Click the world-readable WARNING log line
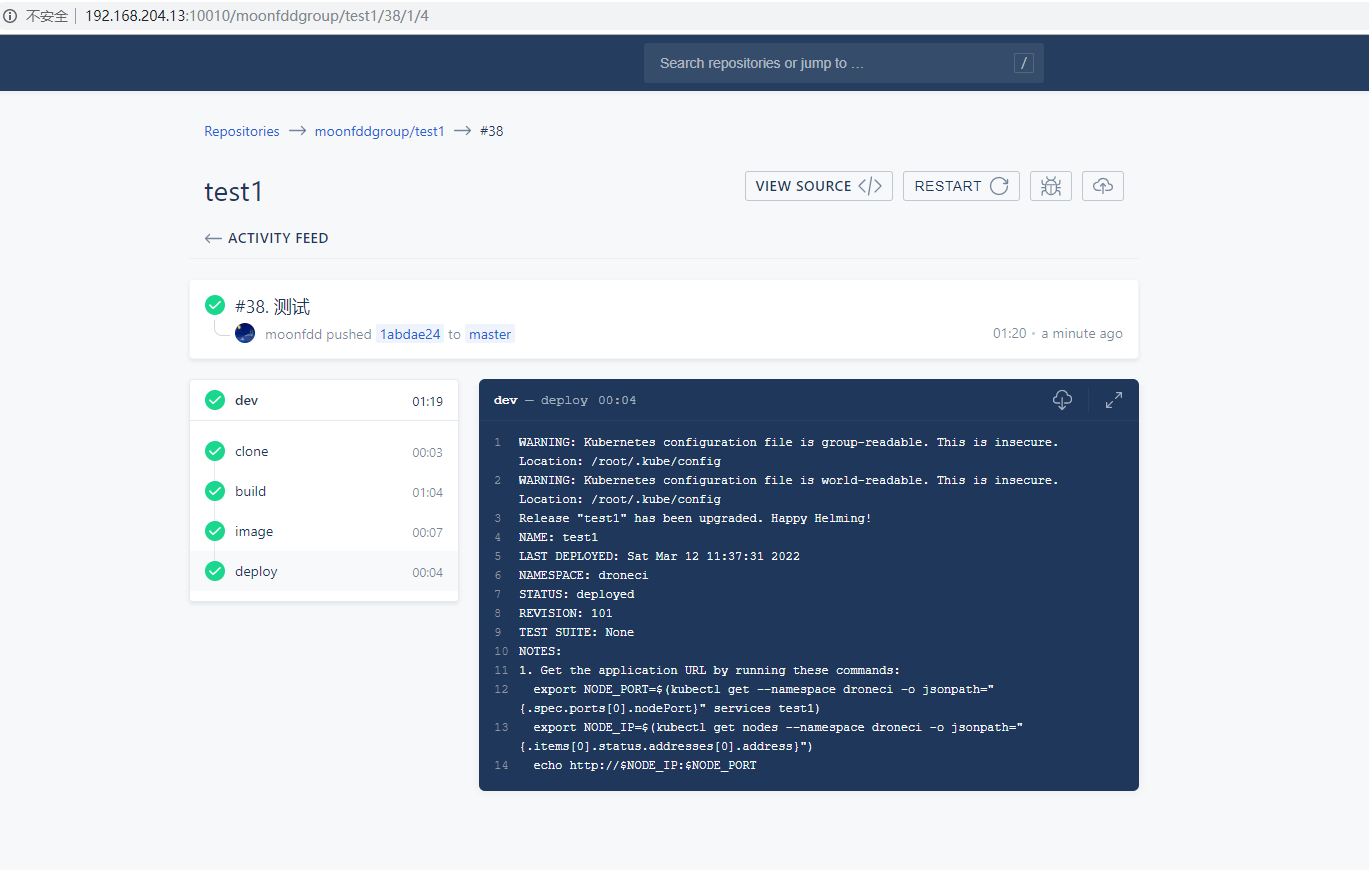 click(x=788, y=489)
